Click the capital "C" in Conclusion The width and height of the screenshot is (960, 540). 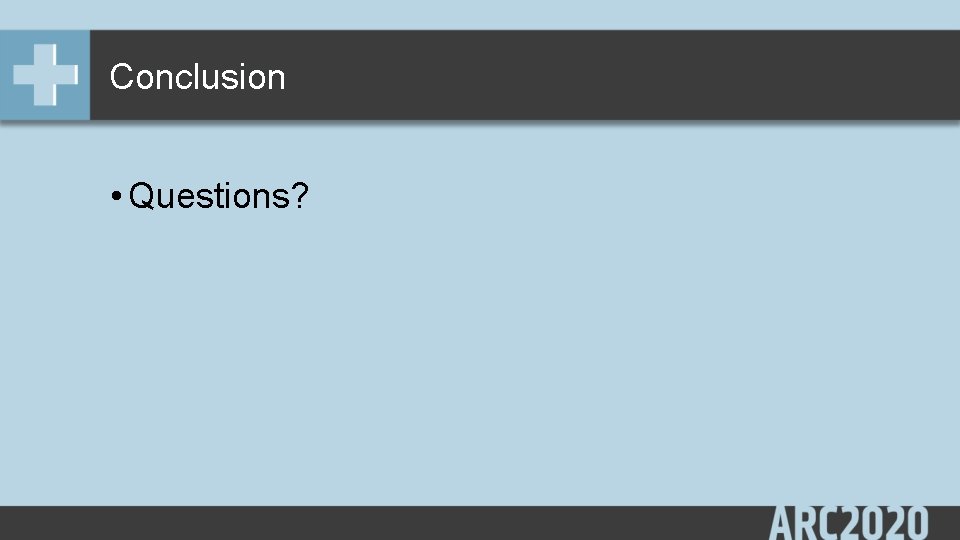pos(122,77)
